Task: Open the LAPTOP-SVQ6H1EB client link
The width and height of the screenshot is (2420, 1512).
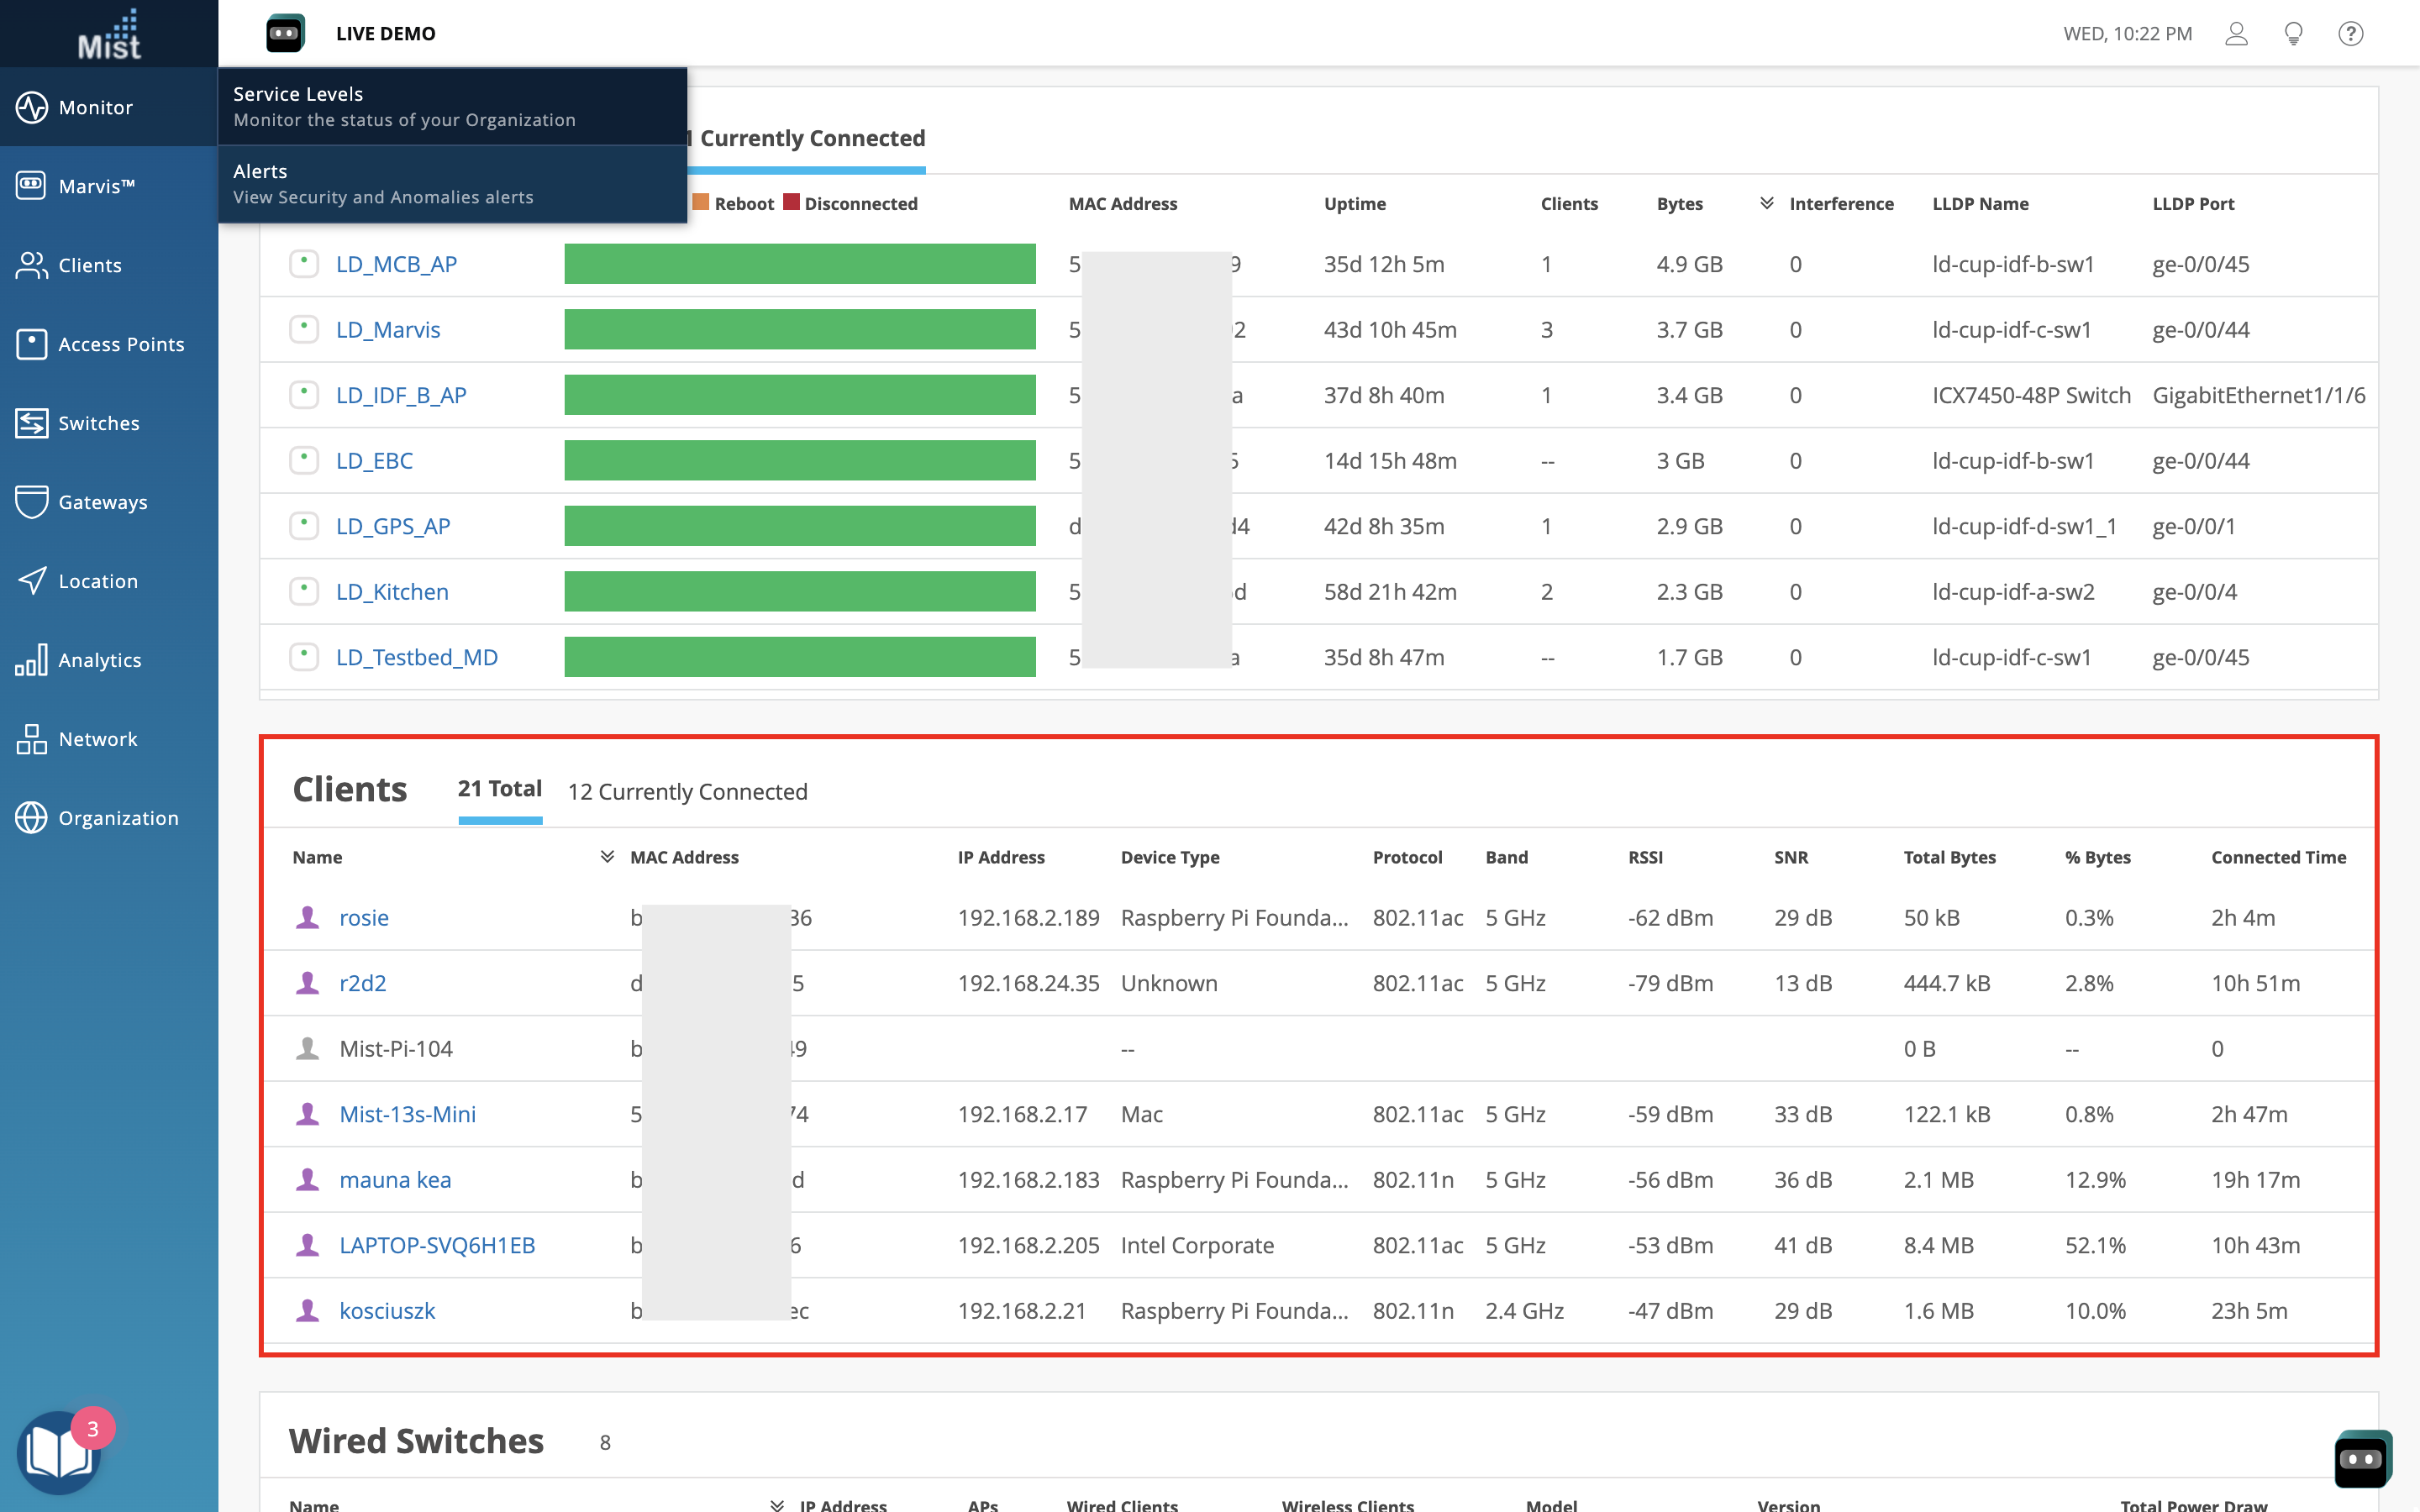Action: tap(437, 1245)
